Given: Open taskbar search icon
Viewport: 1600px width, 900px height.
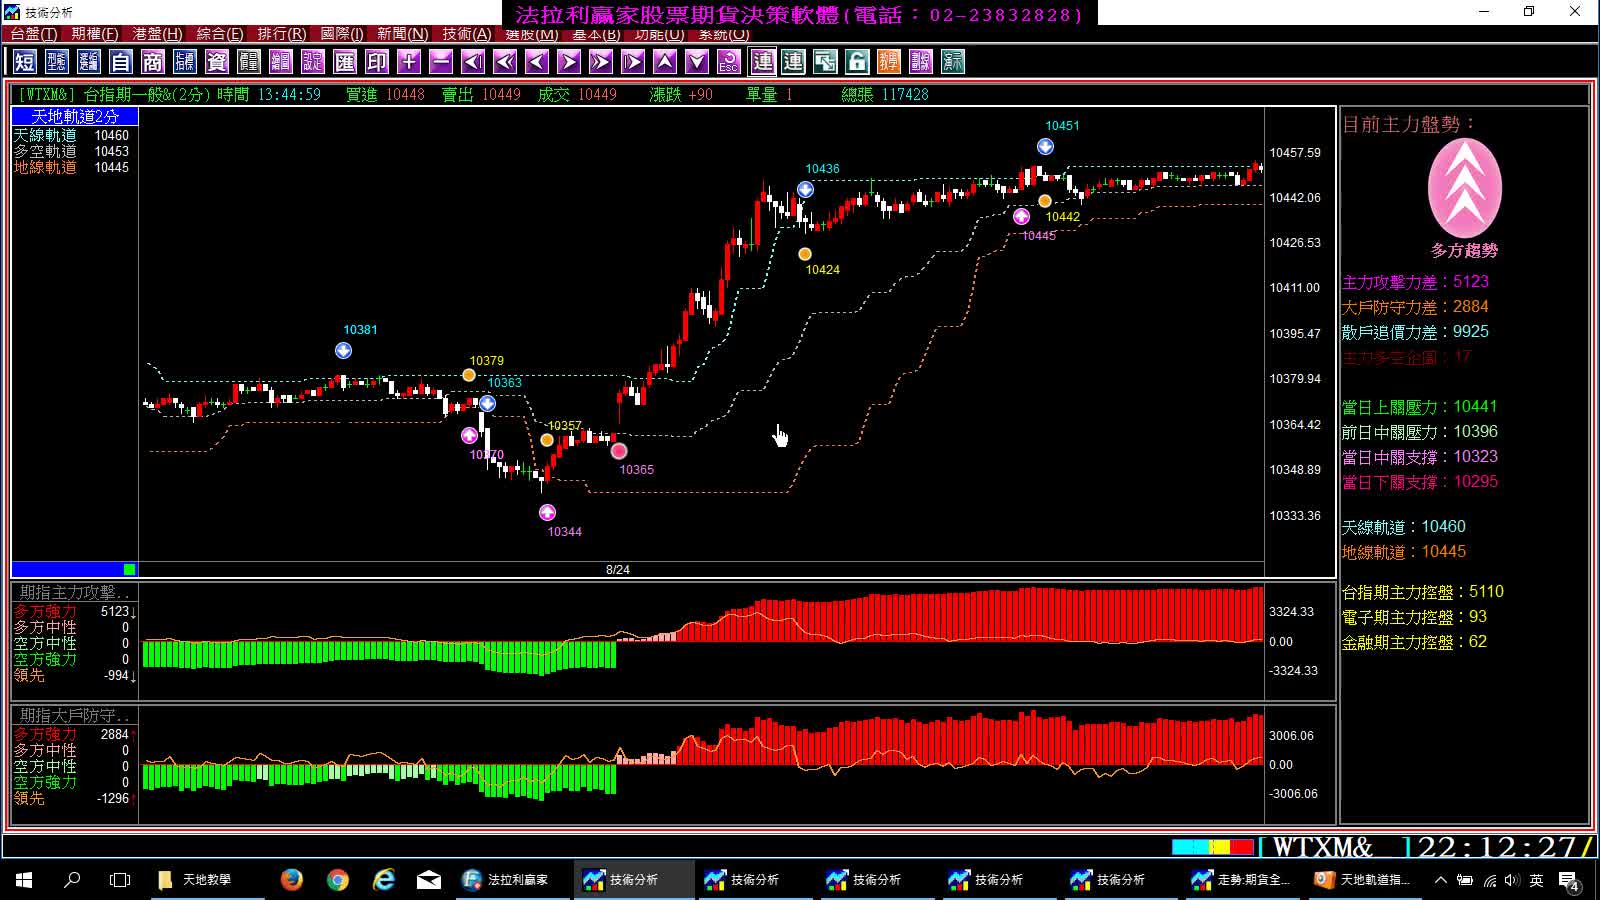Looking at the screenshot, I should (x=72, y=880).
